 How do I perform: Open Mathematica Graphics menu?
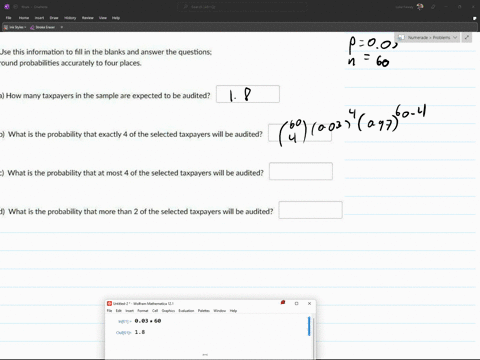point(168,311)
